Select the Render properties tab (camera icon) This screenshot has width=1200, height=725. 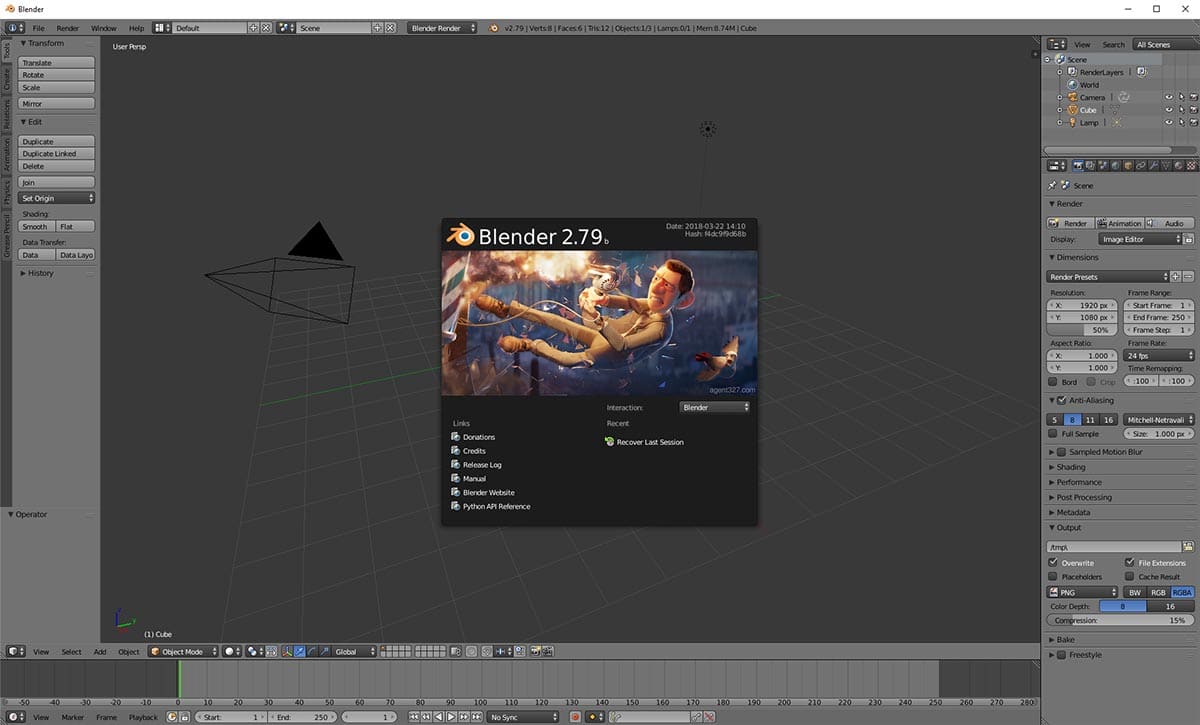(x=1078, y=165)
